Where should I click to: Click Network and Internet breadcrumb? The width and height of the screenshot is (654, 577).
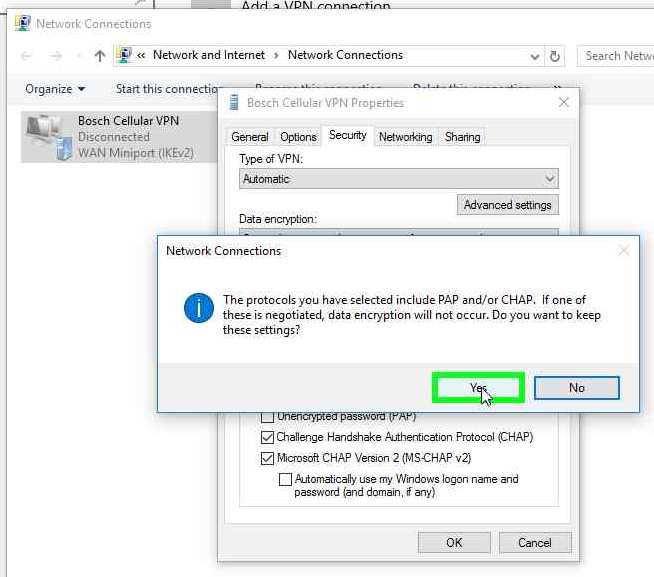point(209,55)
